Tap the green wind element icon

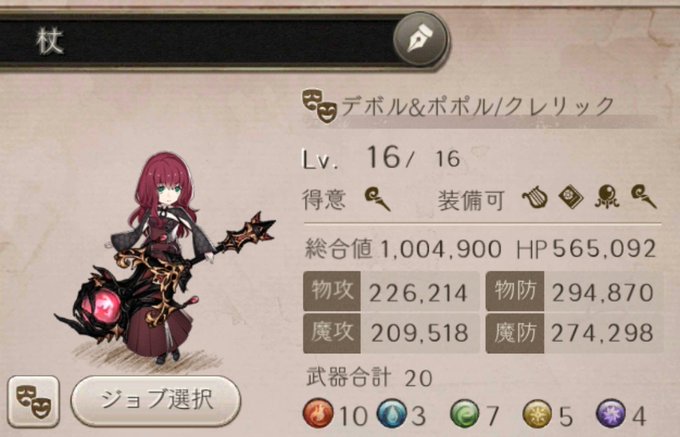[464, 413]
